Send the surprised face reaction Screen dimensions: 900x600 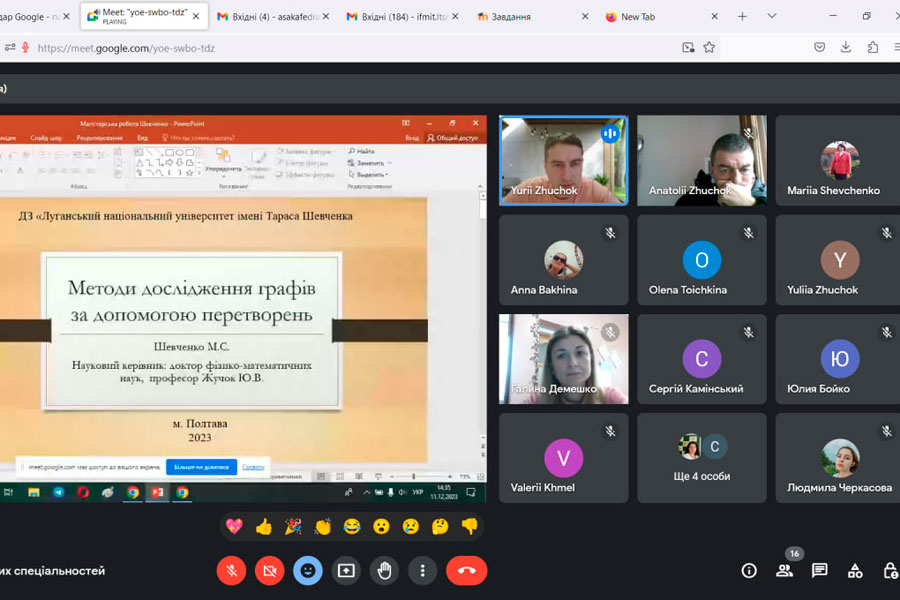(x=381, y=526)
